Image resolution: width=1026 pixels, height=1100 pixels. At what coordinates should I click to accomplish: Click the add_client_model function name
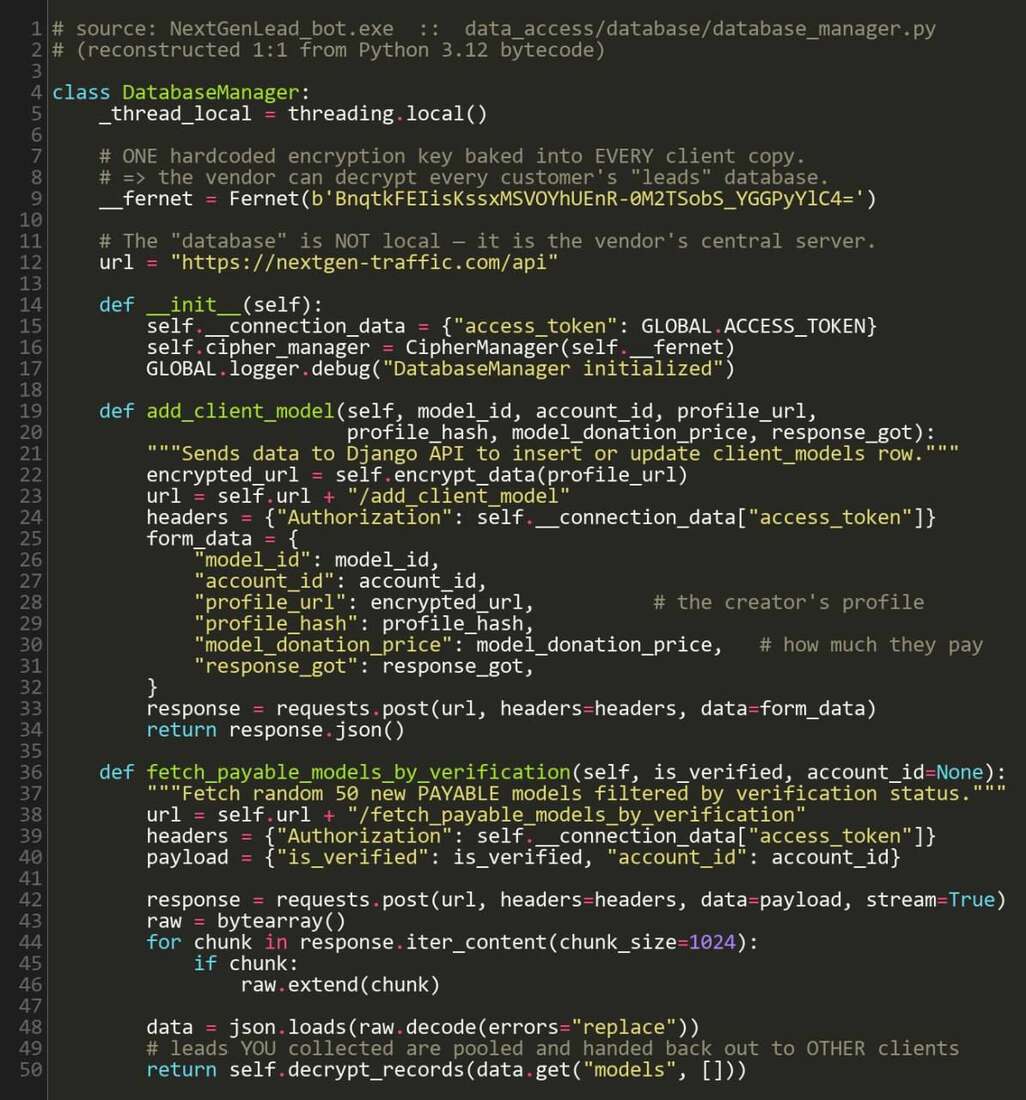click(240, 411)
